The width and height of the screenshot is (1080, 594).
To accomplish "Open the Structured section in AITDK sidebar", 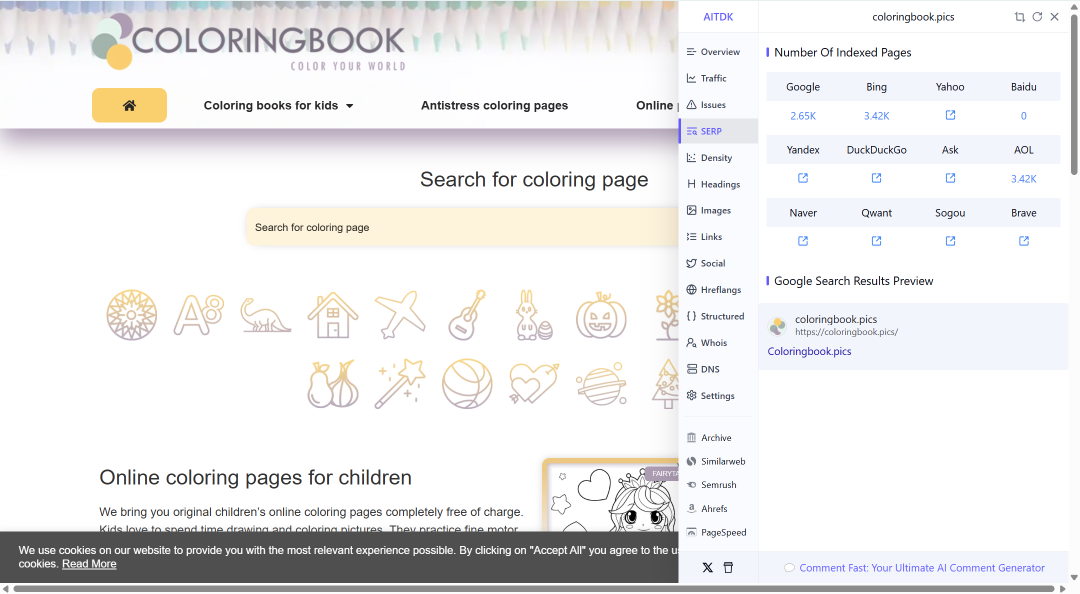I will [718, 316].
